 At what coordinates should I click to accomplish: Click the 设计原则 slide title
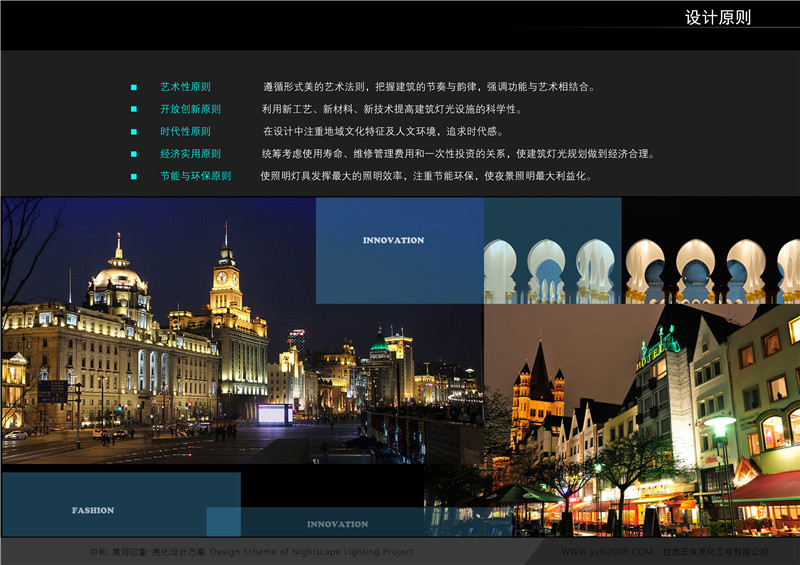point(717,18)
